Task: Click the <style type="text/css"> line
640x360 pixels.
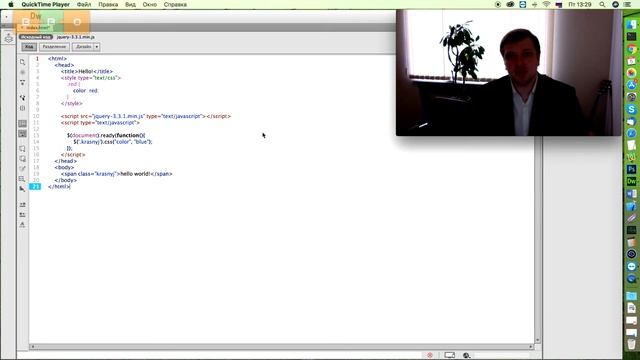Action: (x=91, y=78)
